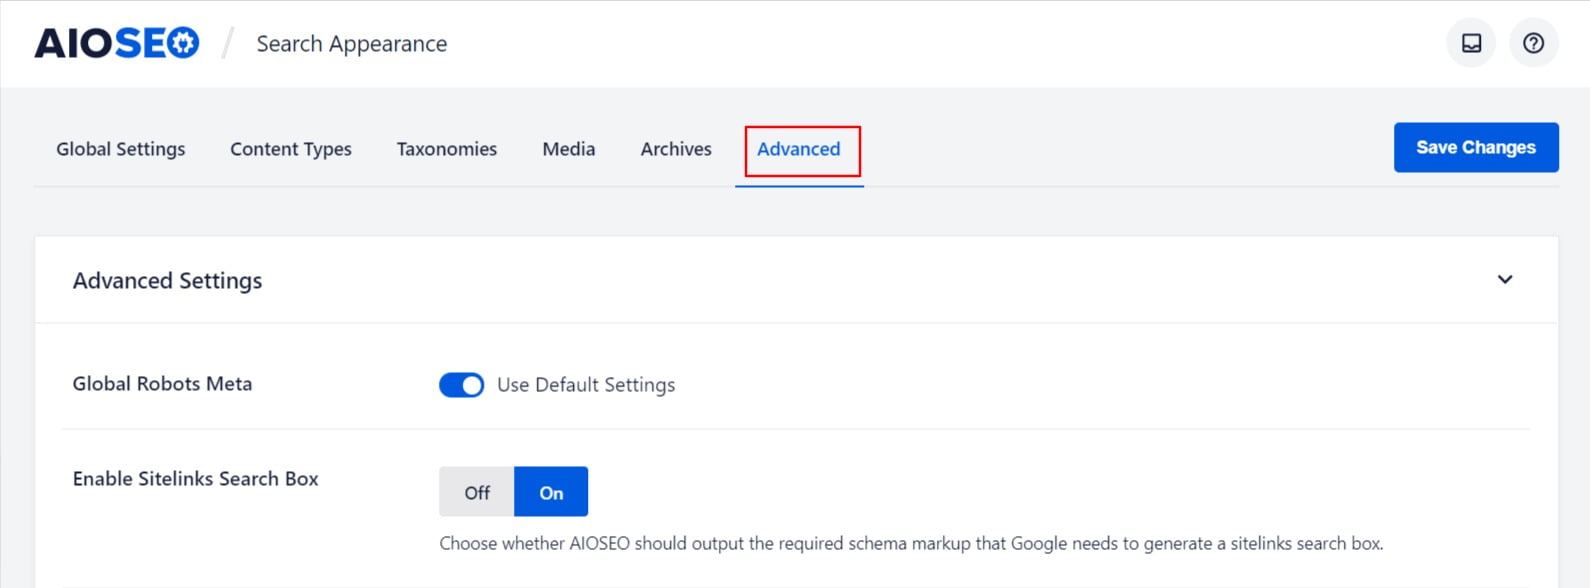
Task: Click the Search Appearance breadcrumb title
Action: pos(352,44)
